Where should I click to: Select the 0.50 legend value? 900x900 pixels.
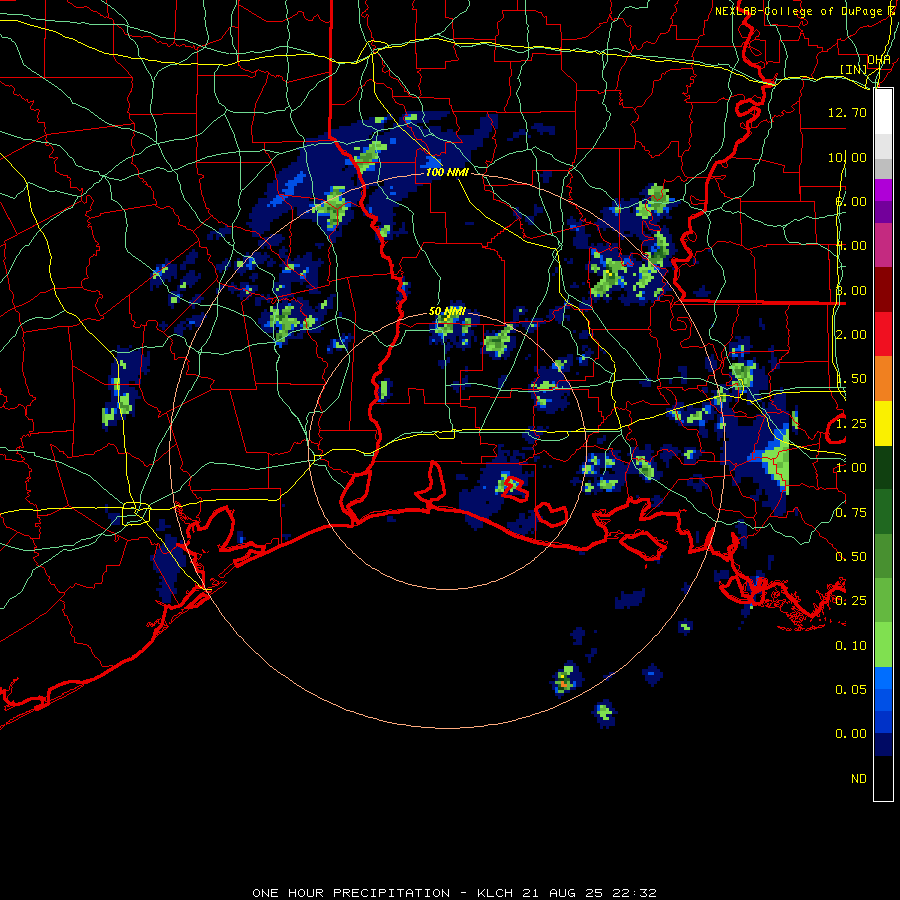tap(851, 557)
